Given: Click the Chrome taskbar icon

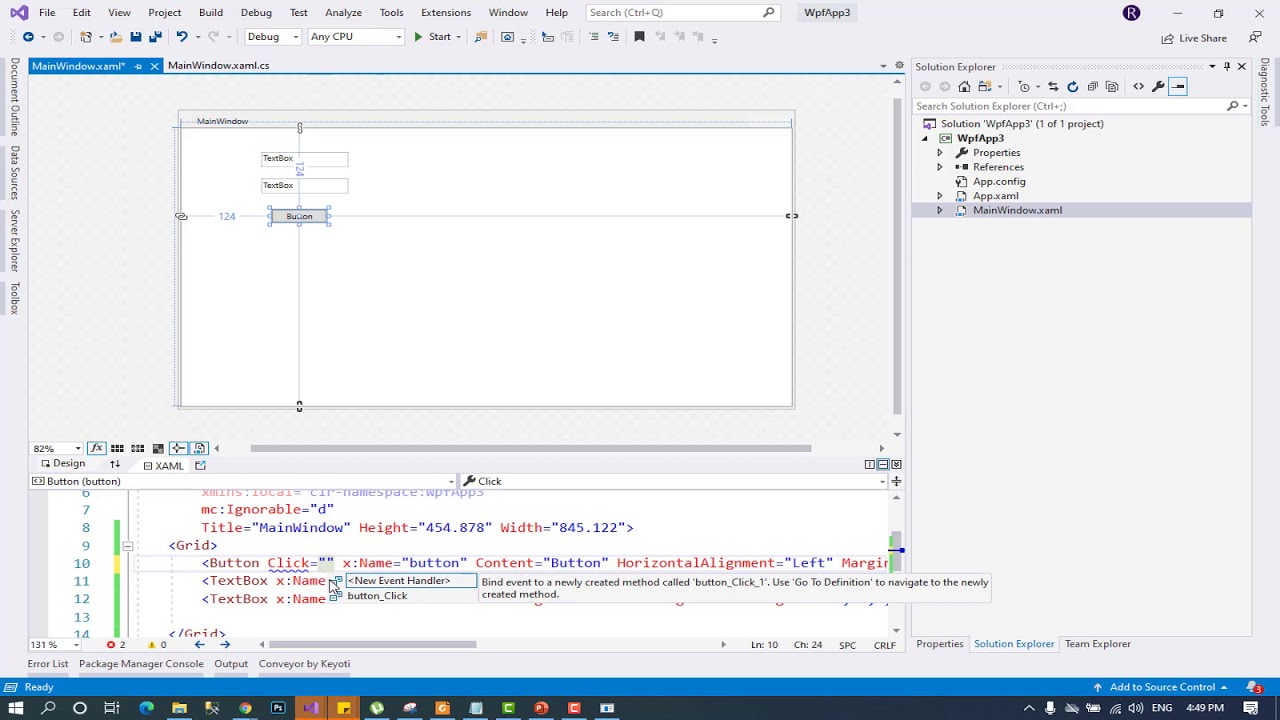Looking at the screenshot, I should pos(245,708).
